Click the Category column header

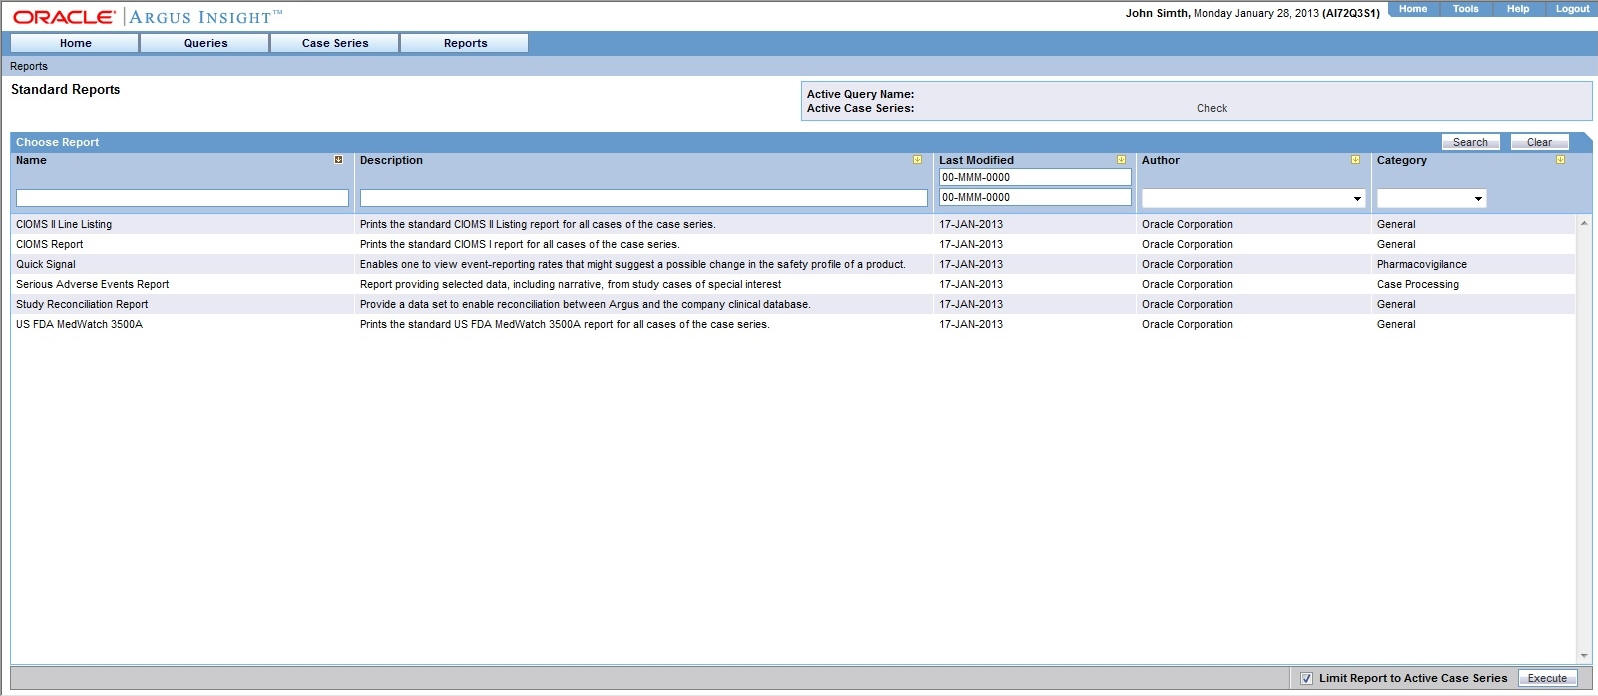[1401, 160]
